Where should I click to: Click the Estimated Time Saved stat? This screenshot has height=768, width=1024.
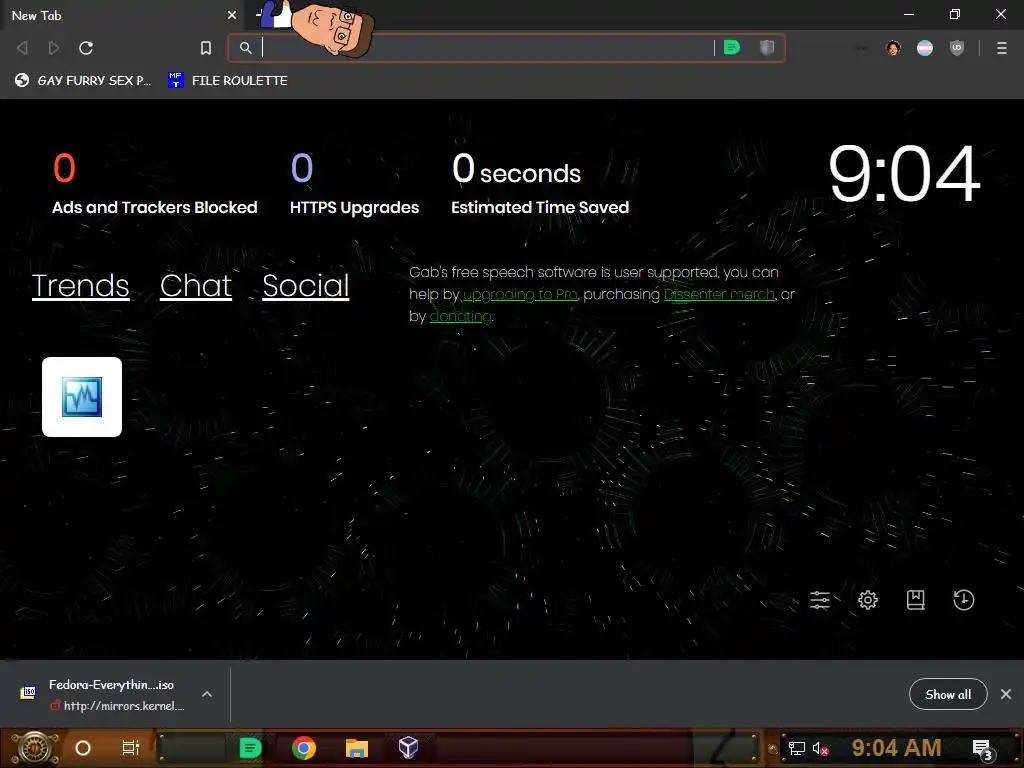coord(540,184)
